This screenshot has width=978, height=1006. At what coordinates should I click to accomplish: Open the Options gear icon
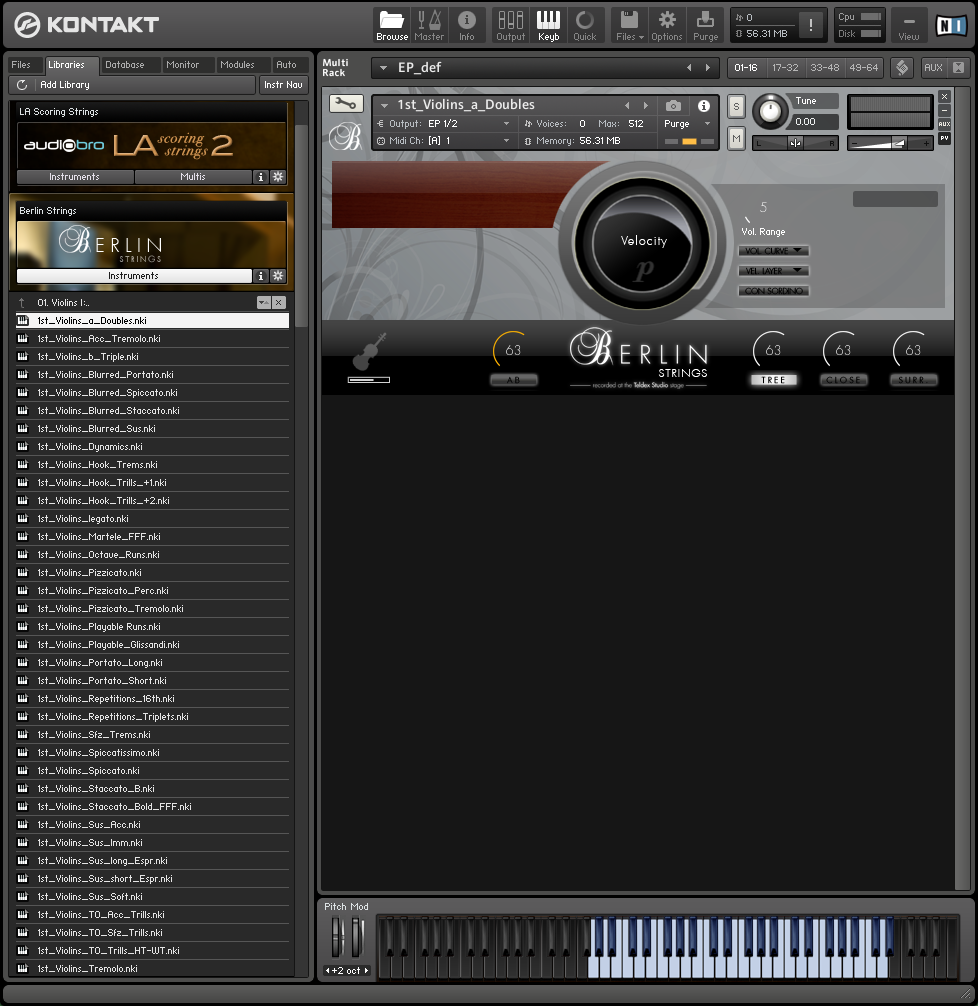[667, 26]
